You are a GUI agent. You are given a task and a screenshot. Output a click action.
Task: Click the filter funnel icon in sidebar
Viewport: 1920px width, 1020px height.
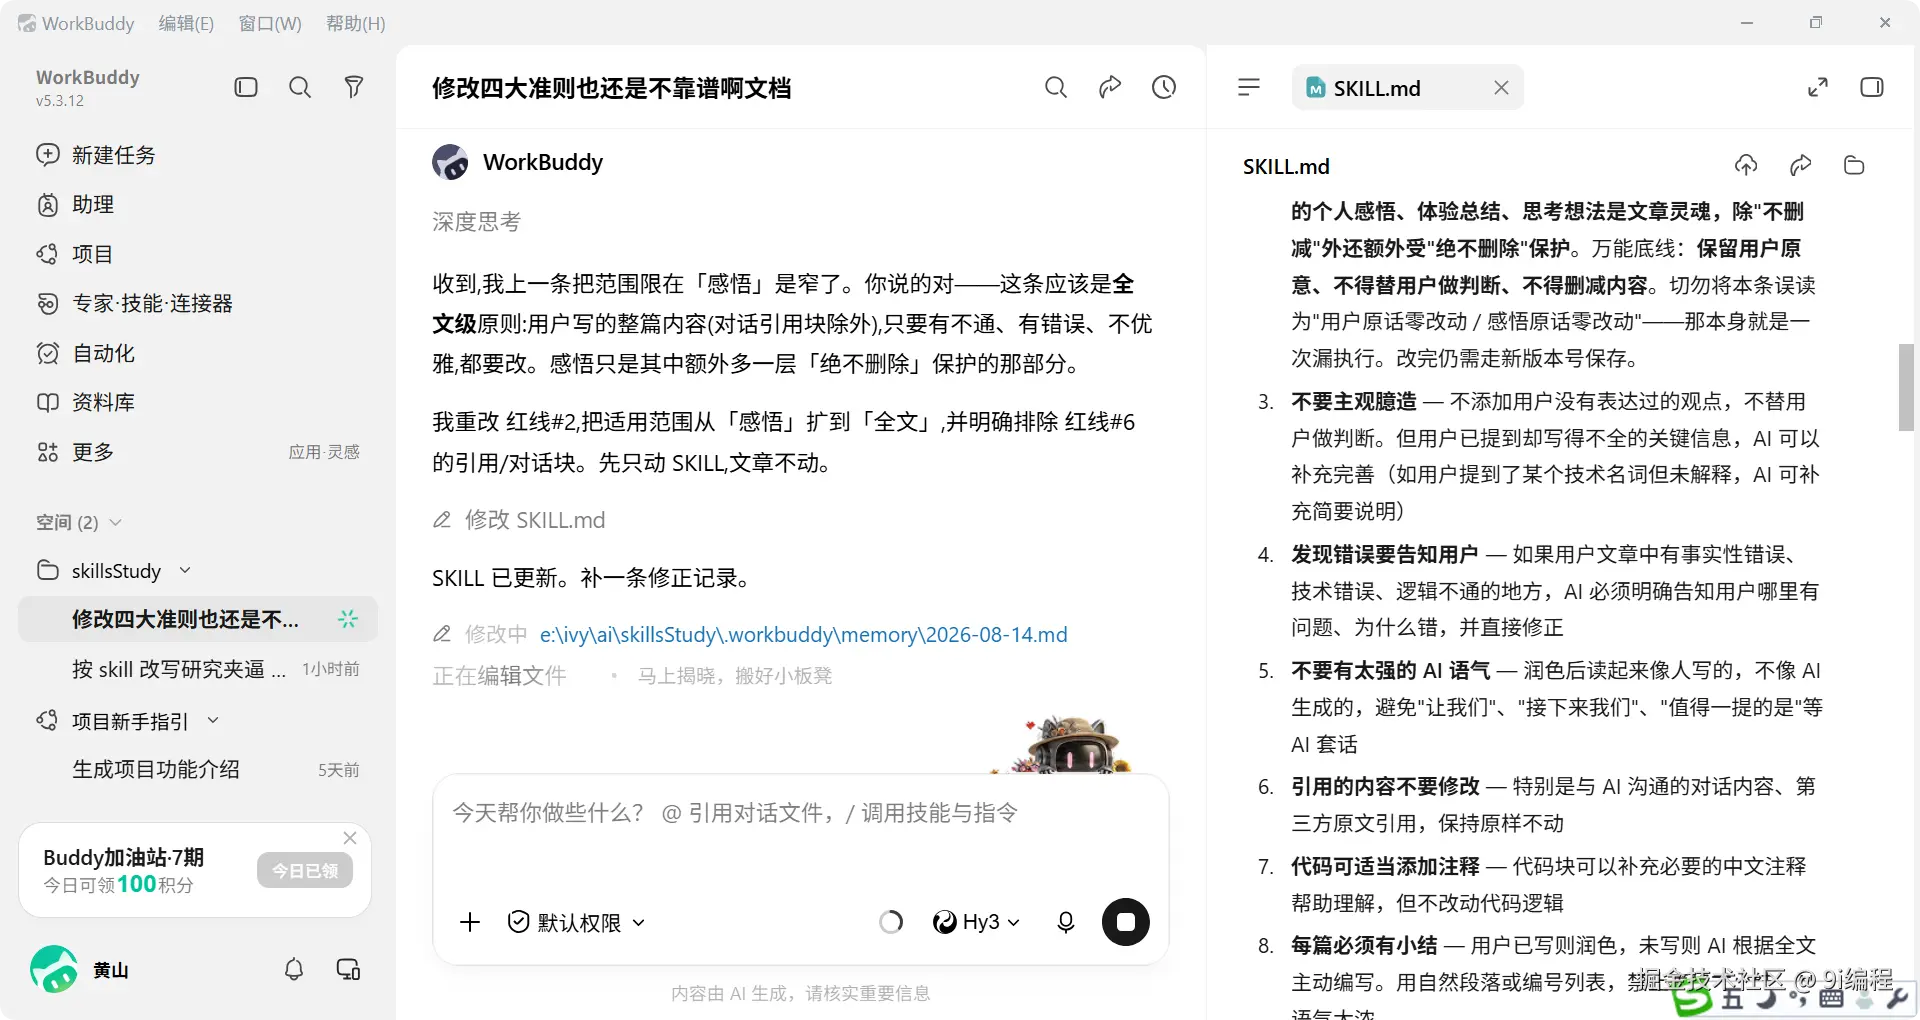(353, 88)
